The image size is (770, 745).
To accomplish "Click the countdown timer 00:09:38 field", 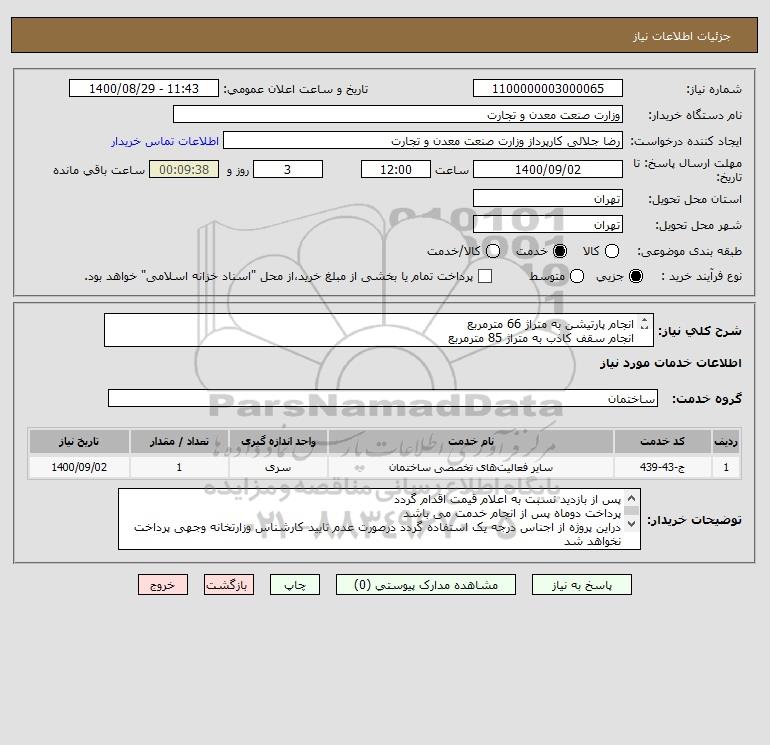I will click(184, 169).
